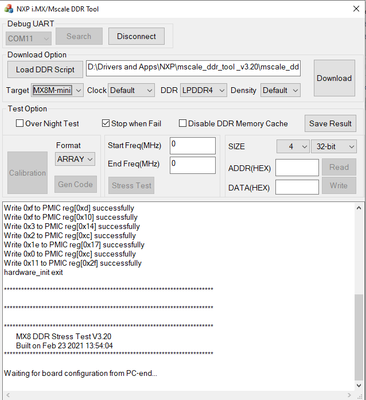Close the DDR Tool window
366x400 pixels.
[x=356, y=9]
